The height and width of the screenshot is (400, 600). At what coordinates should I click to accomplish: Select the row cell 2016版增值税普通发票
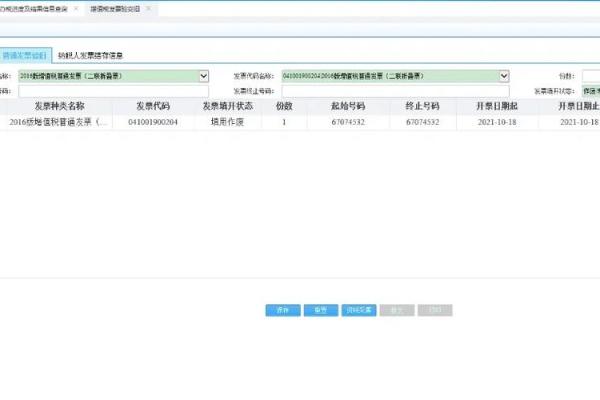pyautogui.click(x=59, y=122)
